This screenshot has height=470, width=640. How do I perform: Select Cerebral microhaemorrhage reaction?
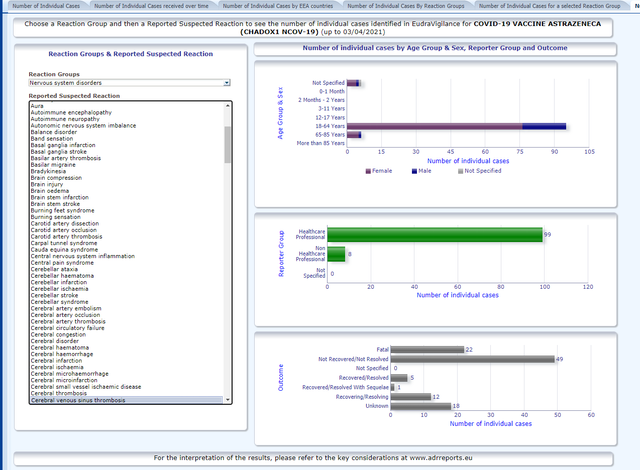coord(69,373)
